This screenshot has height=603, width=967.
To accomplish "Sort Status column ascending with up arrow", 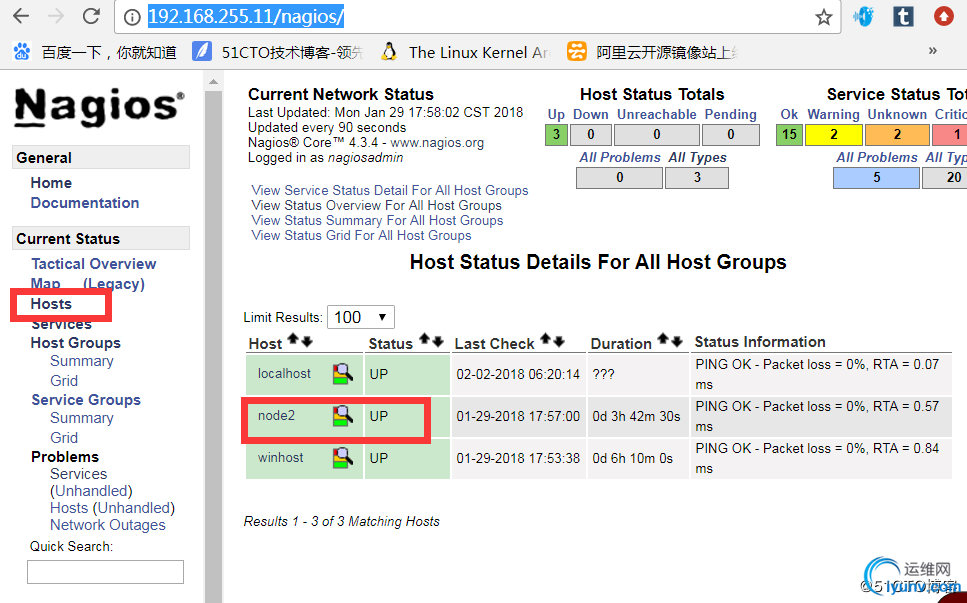I will click(425, 339).
